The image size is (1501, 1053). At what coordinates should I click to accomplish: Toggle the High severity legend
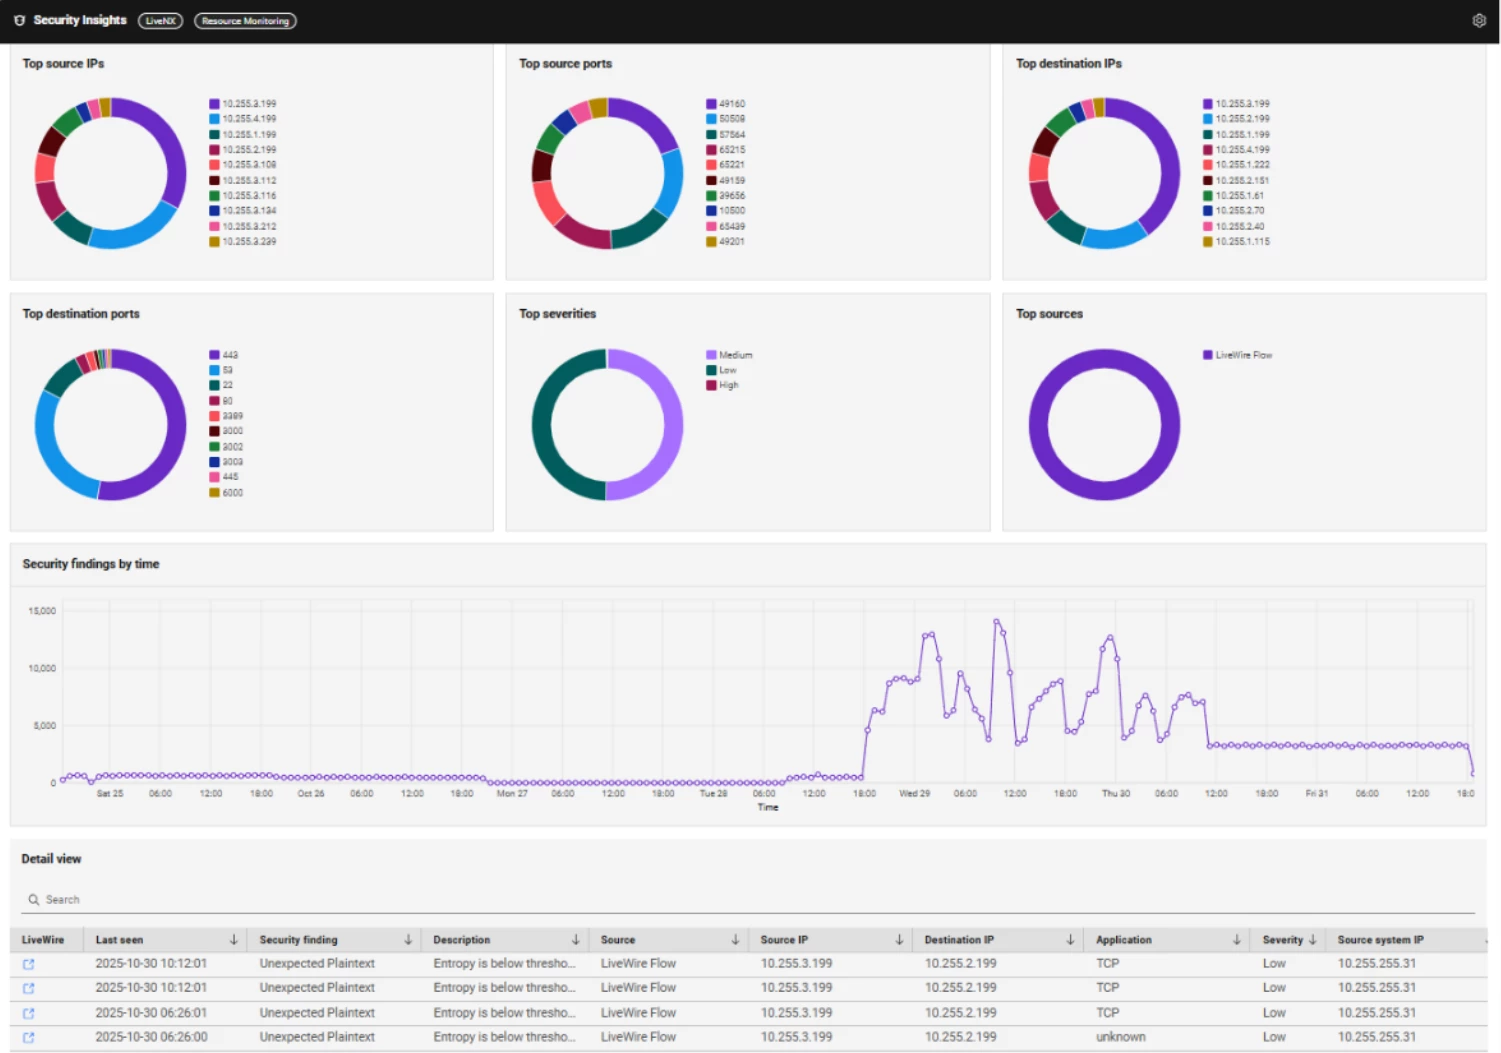click(722, 385)
